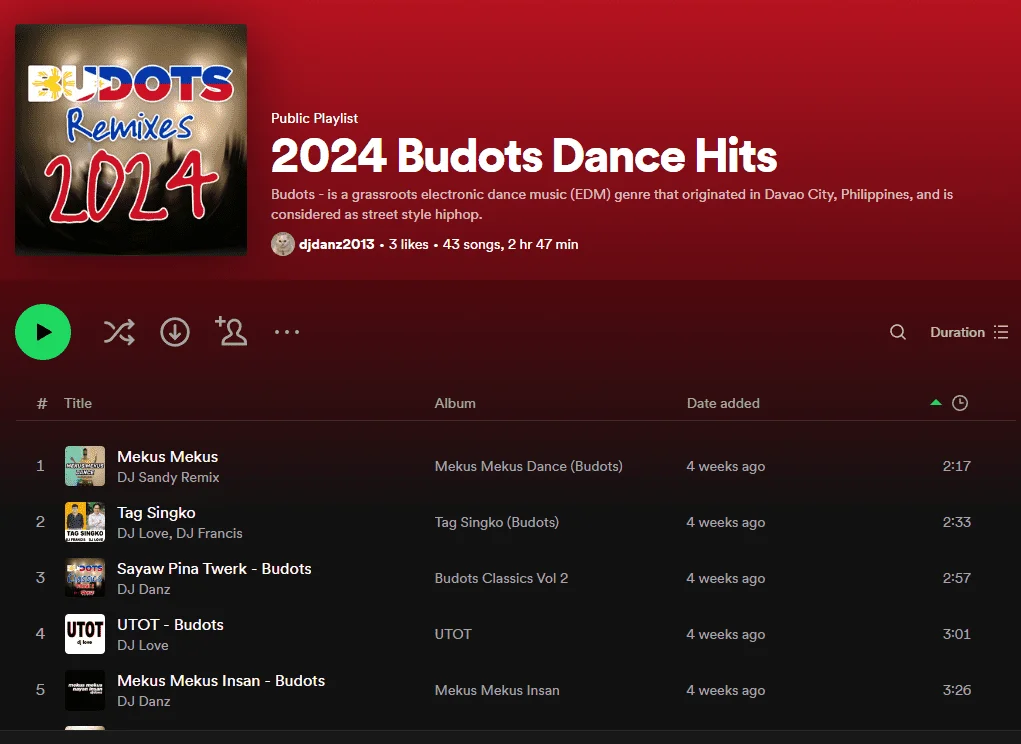Viewport: 1021px width, 744px height.
Task: Click the Tag Singko track thumbnail
Action: 85,522
